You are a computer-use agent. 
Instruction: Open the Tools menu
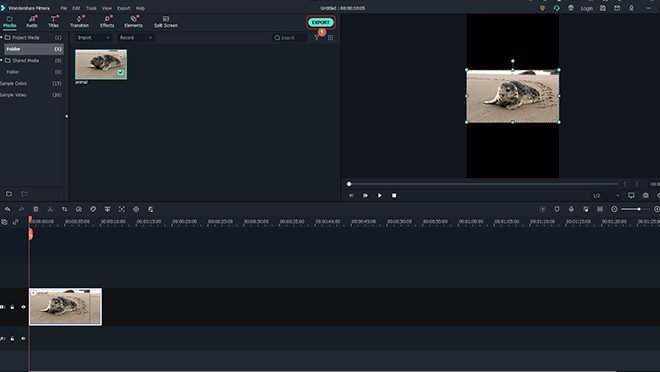click(91, 8)
